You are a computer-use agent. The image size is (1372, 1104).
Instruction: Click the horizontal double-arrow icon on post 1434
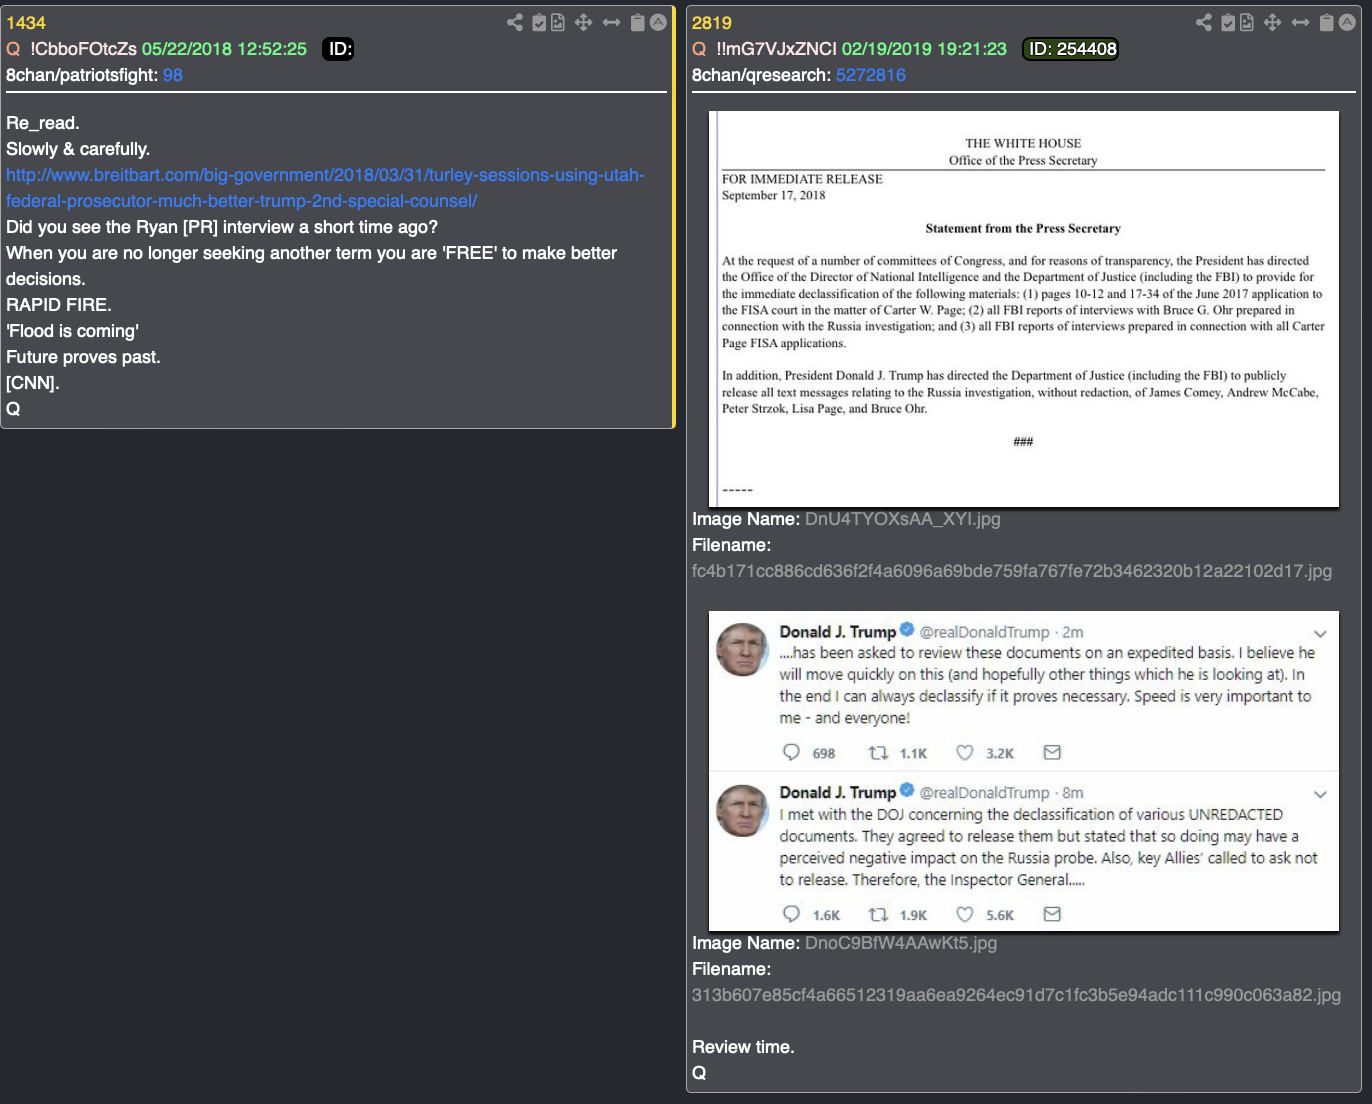point(611,22)
